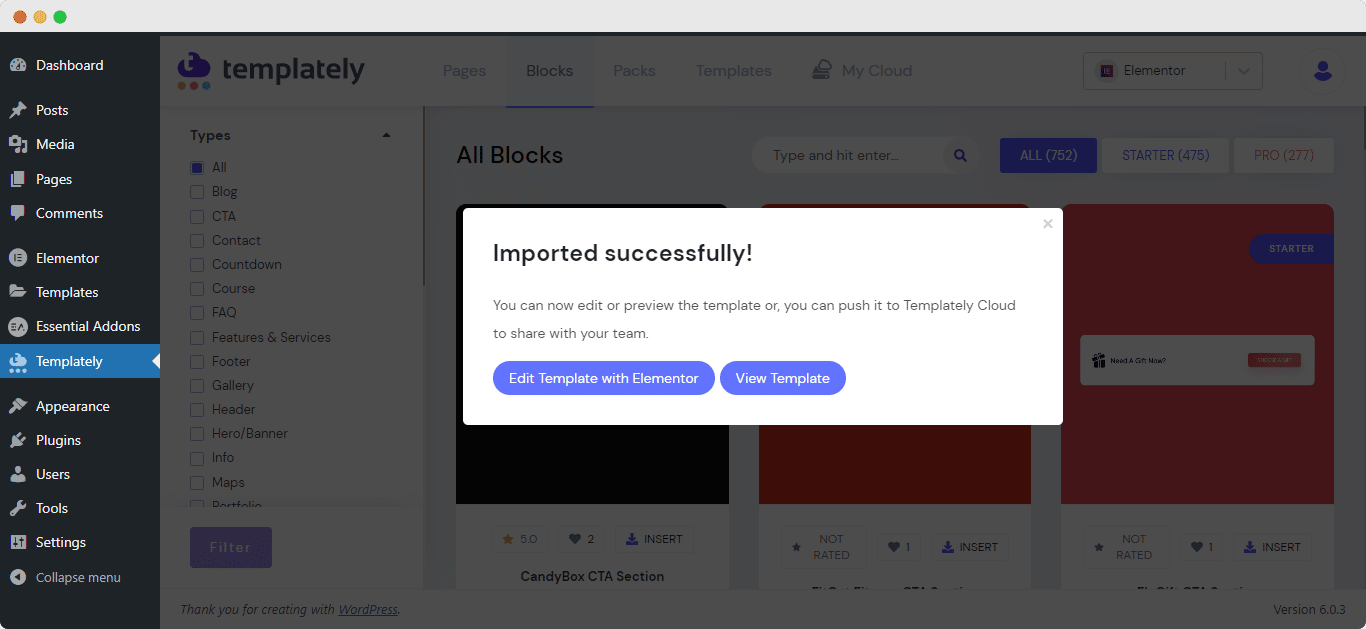The height and width of the screenshot is (629, 1366).
Task: Click the search magnifier icon
Action: [960, 156]
